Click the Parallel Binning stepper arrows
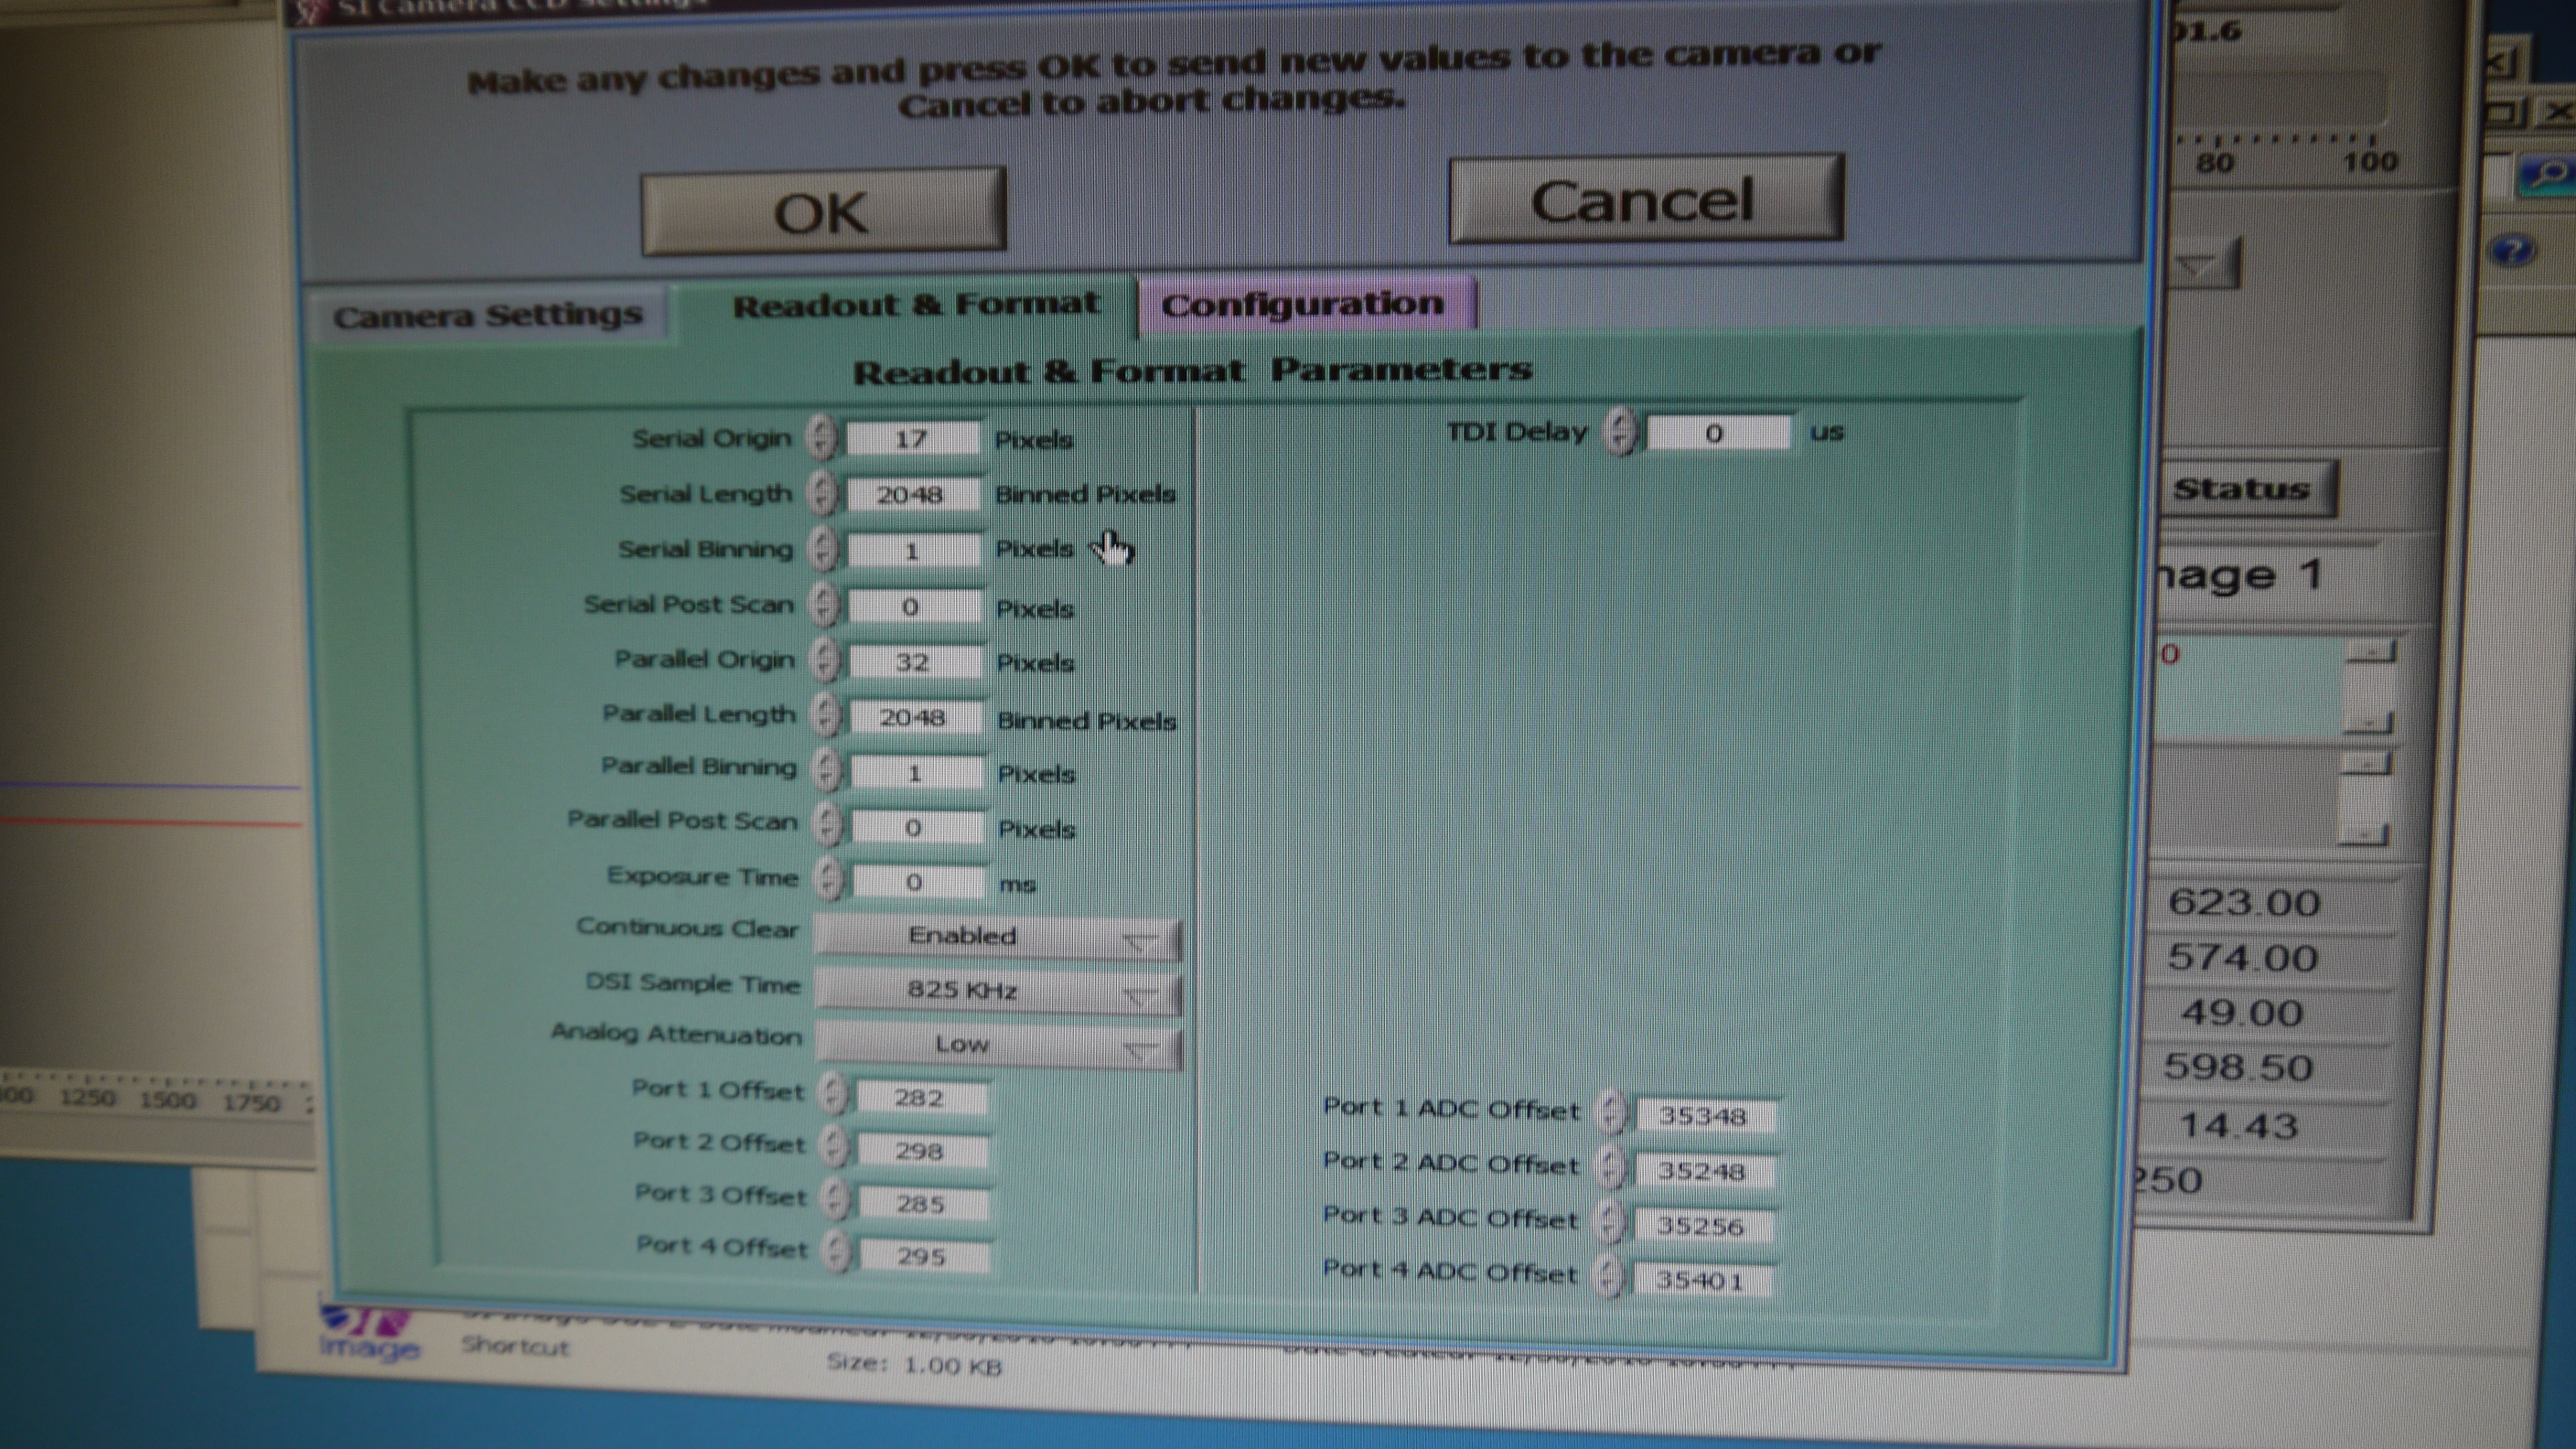 click(x=825, y=770)
